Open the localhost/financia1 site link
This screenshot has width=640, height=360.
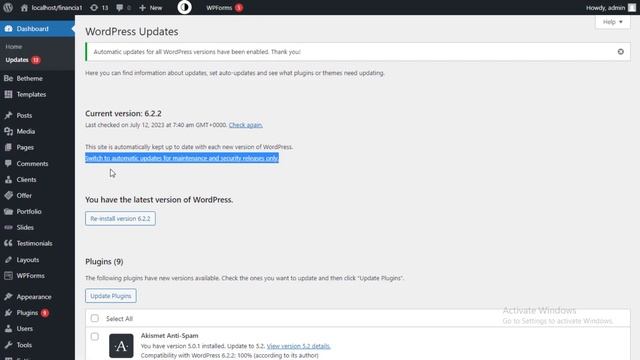pos(57,8)
